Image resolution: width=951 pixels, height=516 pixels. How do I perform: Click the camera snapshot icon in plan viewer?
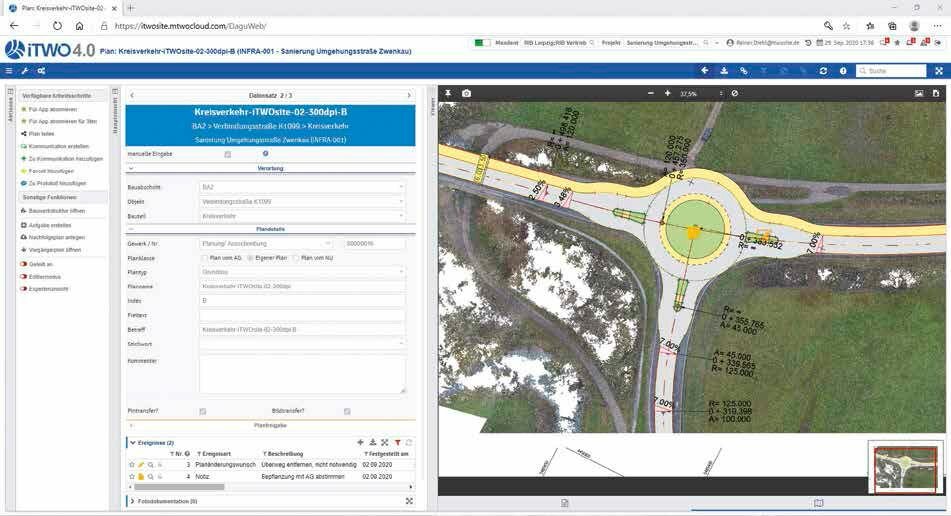[x=466, y=93]
